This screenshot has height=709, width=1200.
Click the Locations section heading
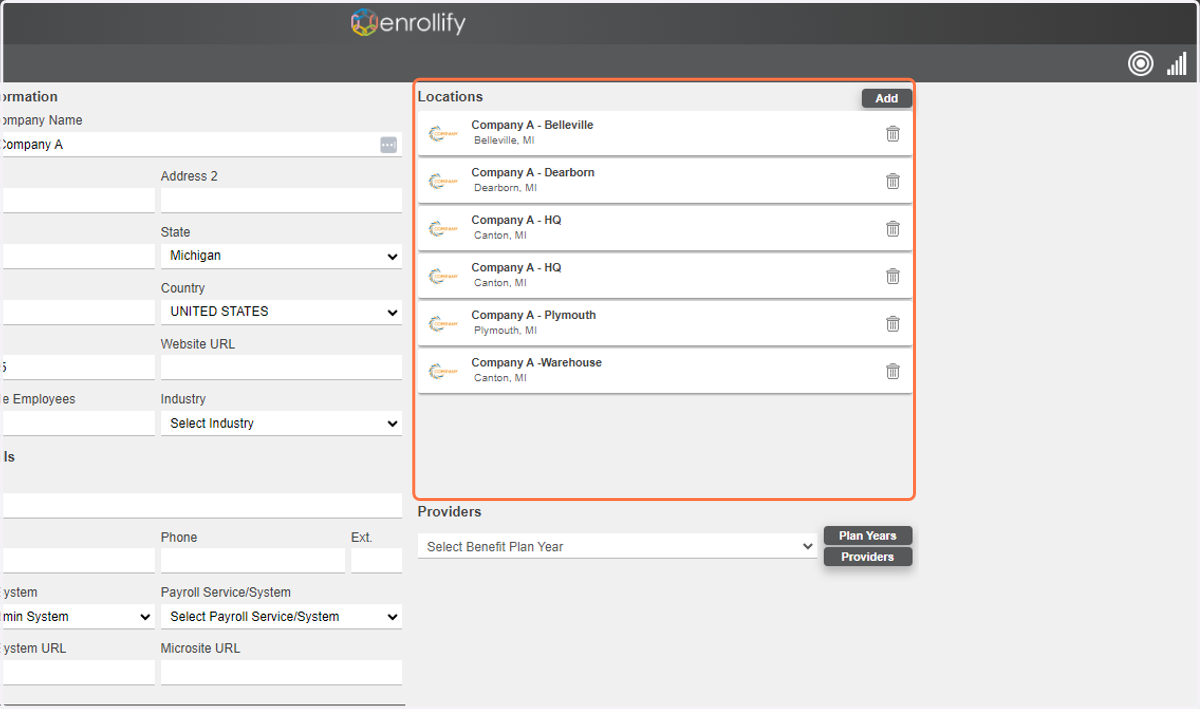point(450,97)
